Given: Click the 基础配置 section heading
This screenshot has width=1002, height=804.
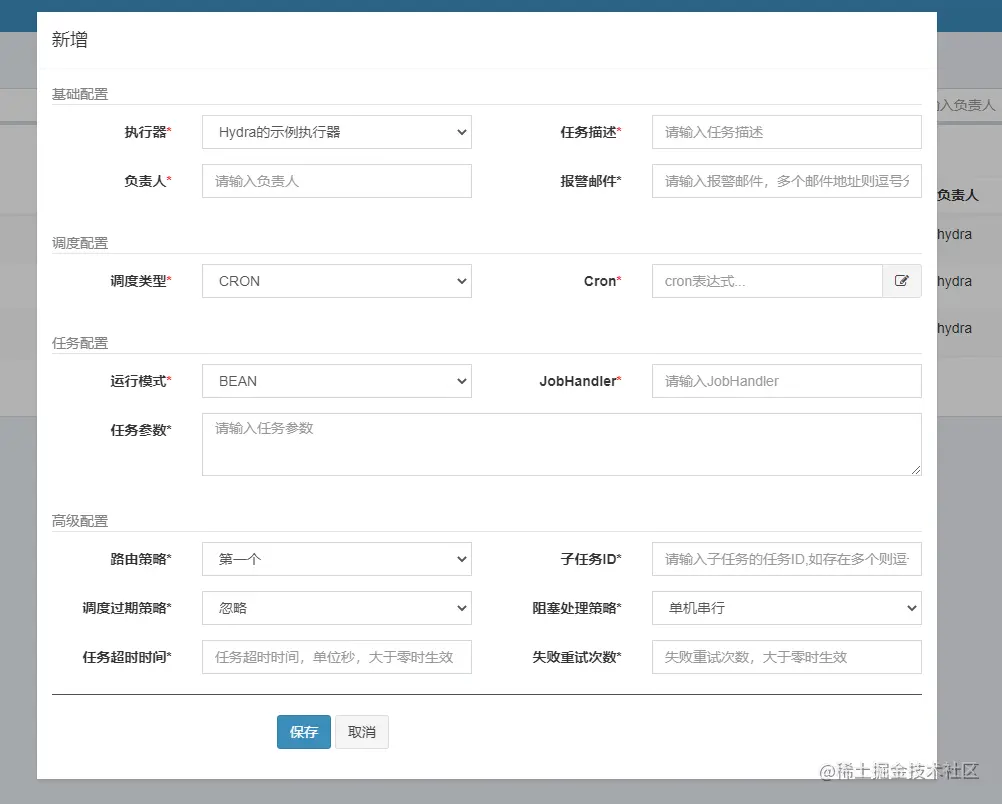Looking at the screenshot, I should click(80, 95).
